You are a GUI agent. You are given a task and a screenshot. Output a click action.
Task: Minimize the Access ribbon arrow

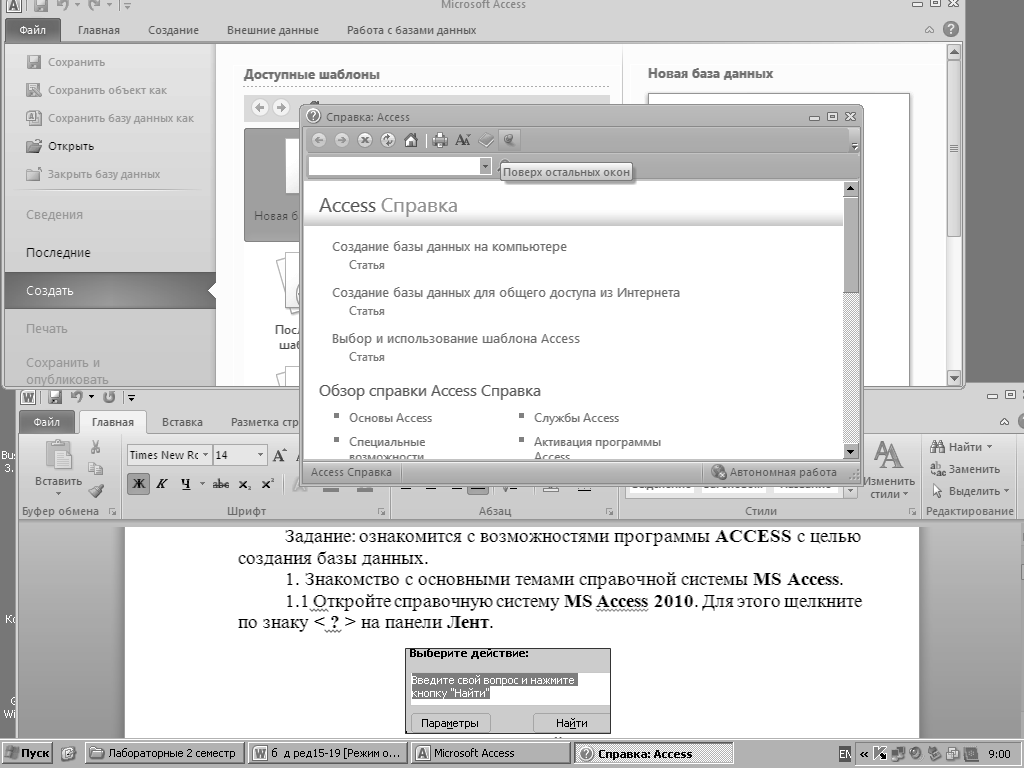929,30
